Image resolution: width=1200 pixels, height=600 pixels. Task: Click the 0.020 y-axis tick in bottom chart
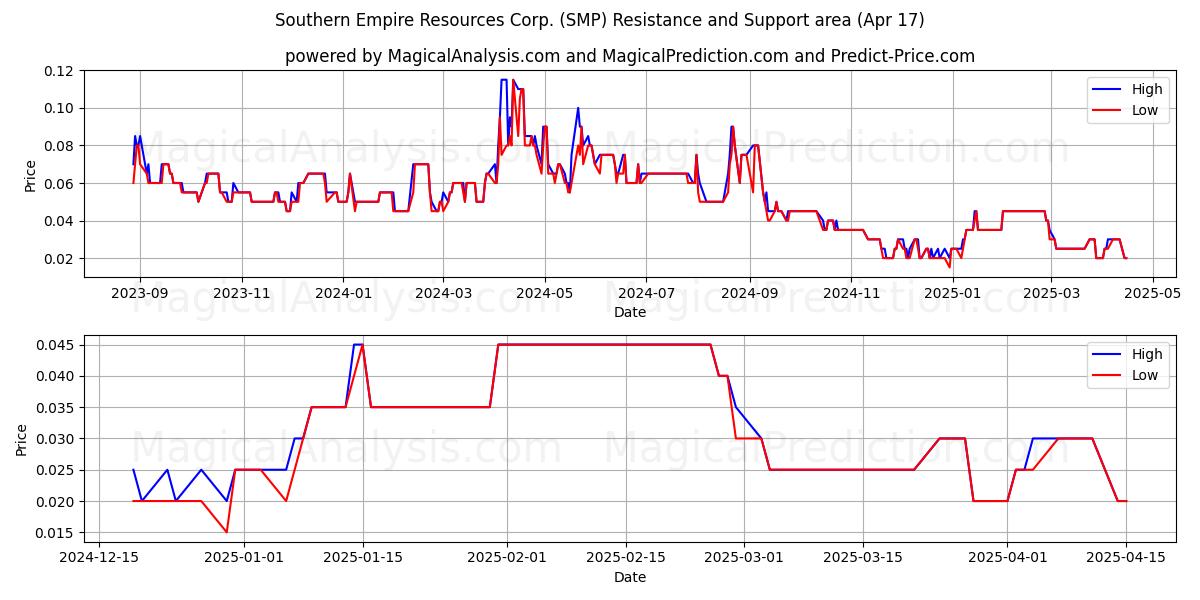(55, 501)
